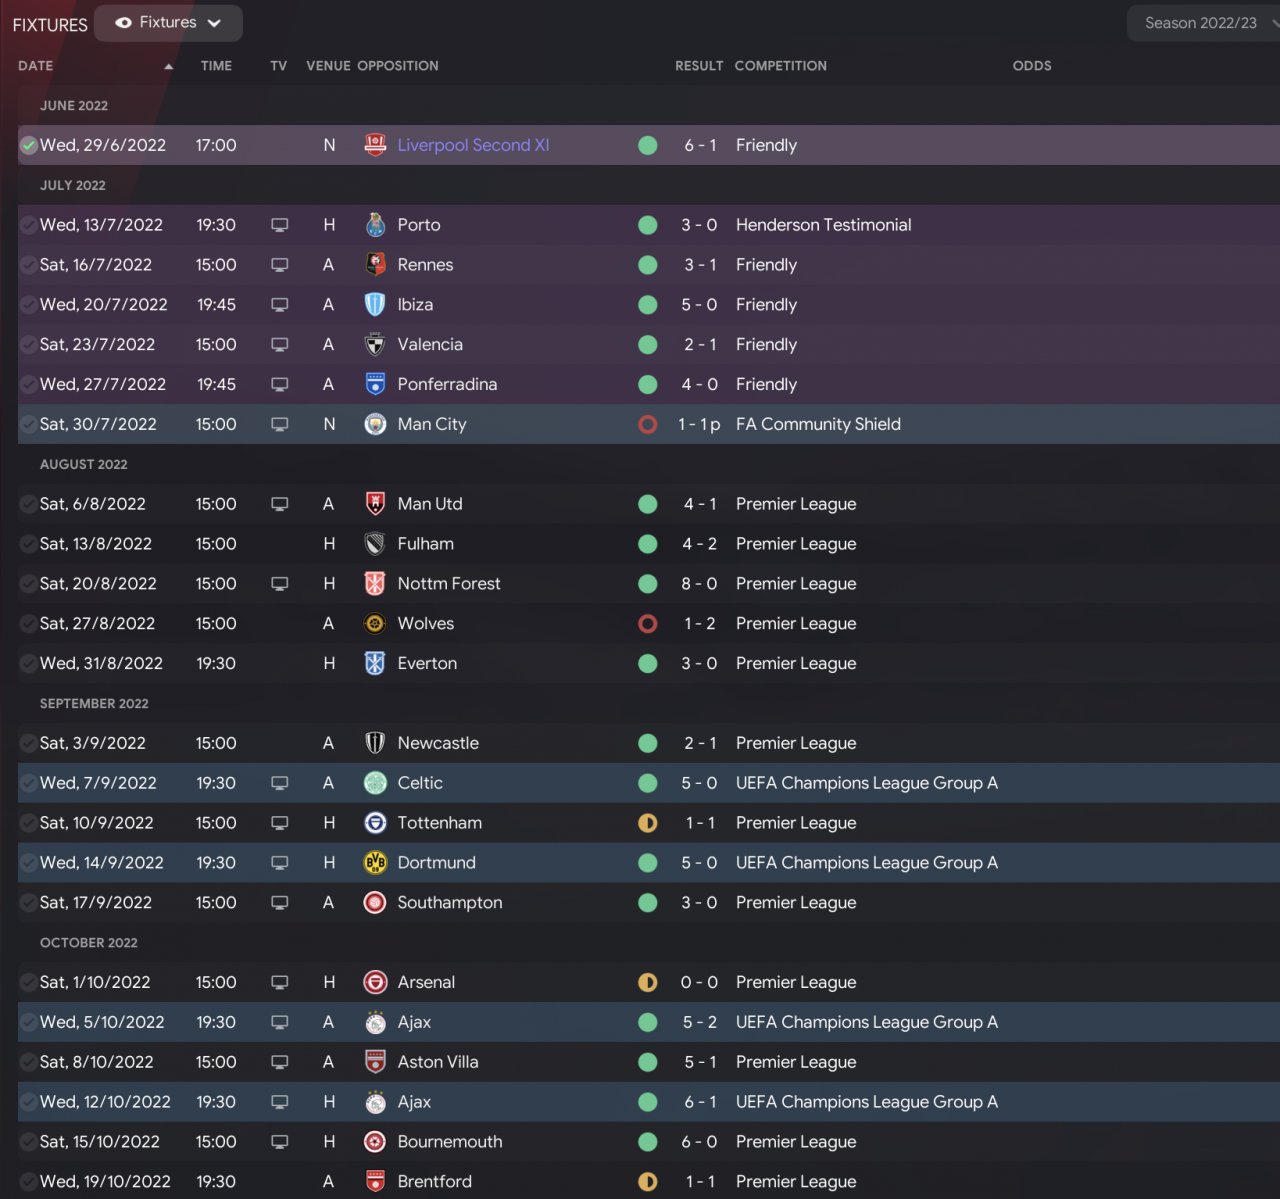This screenshot has width=1280, height=1199.
Task: Sort fixtures by the Date column arrow
Action: [168, 66]
